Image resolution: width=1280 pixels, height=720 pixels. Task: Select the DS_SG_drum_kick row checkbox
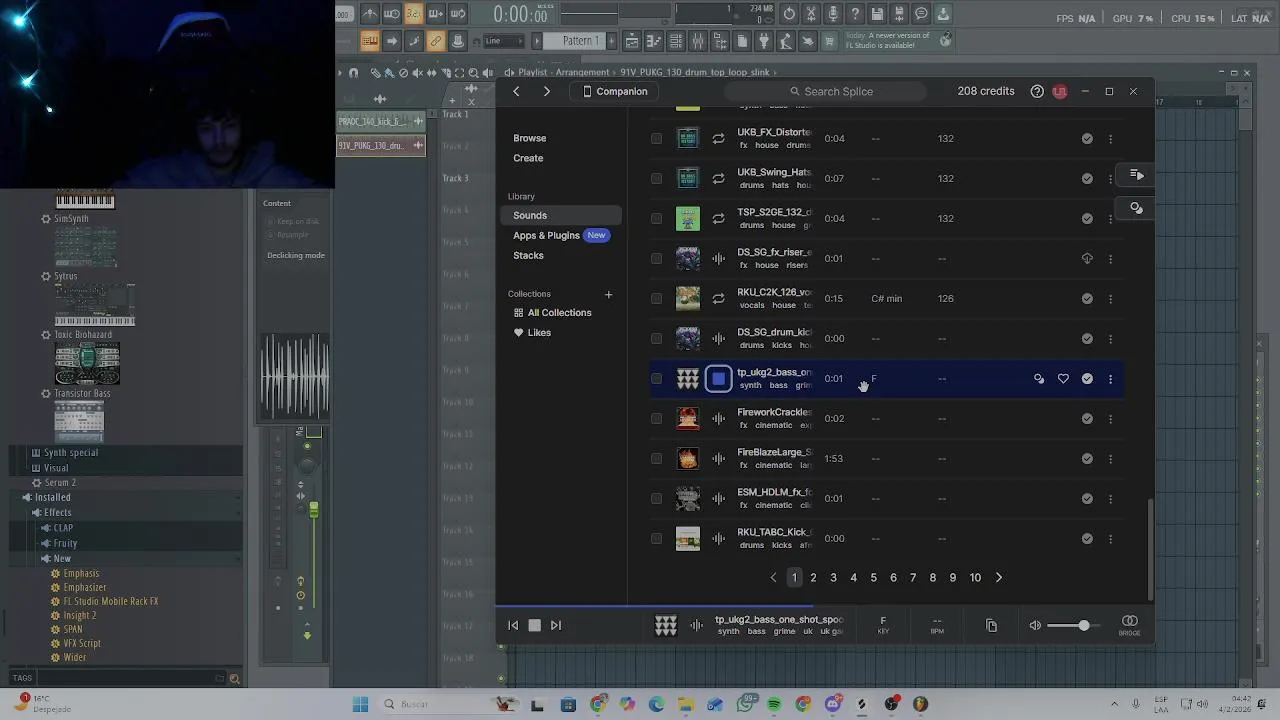coord(656,338)
